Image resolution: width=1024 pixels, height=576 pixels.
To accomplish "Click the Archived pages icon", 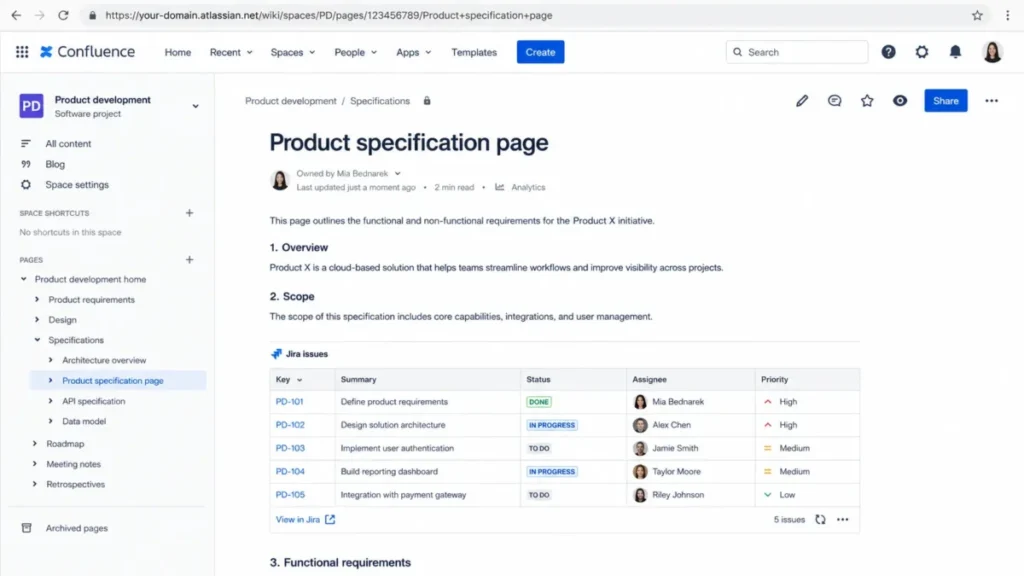I will [26, 528].
